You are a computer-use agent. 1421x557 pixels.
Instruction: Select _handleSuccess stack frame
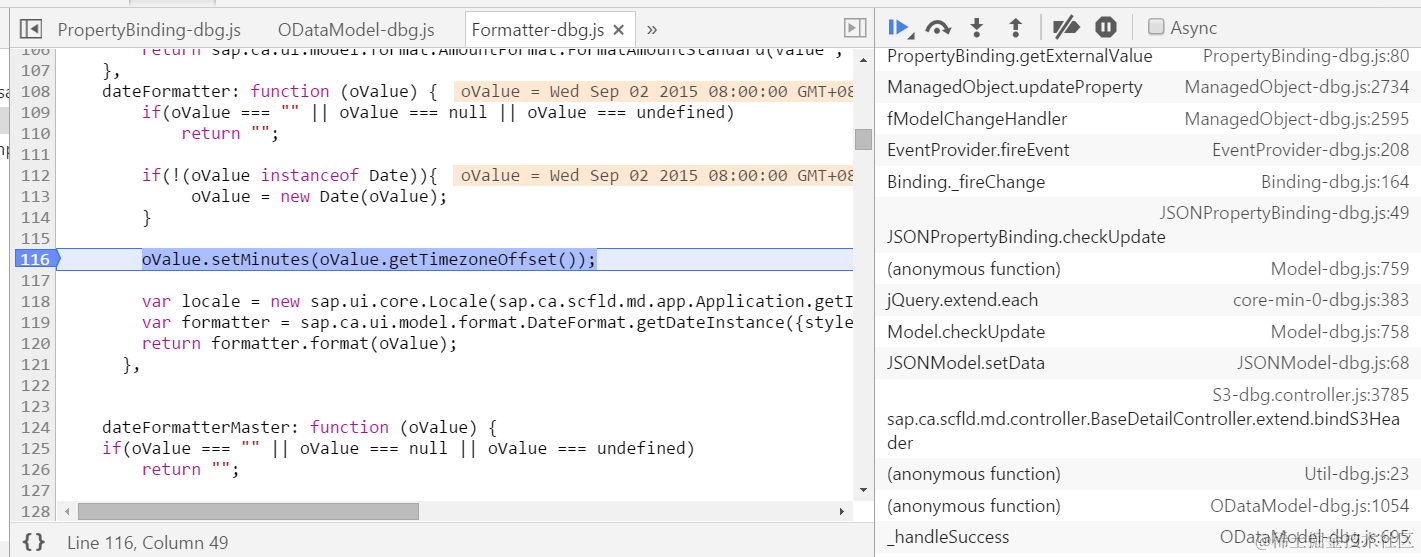pos(948,537)
